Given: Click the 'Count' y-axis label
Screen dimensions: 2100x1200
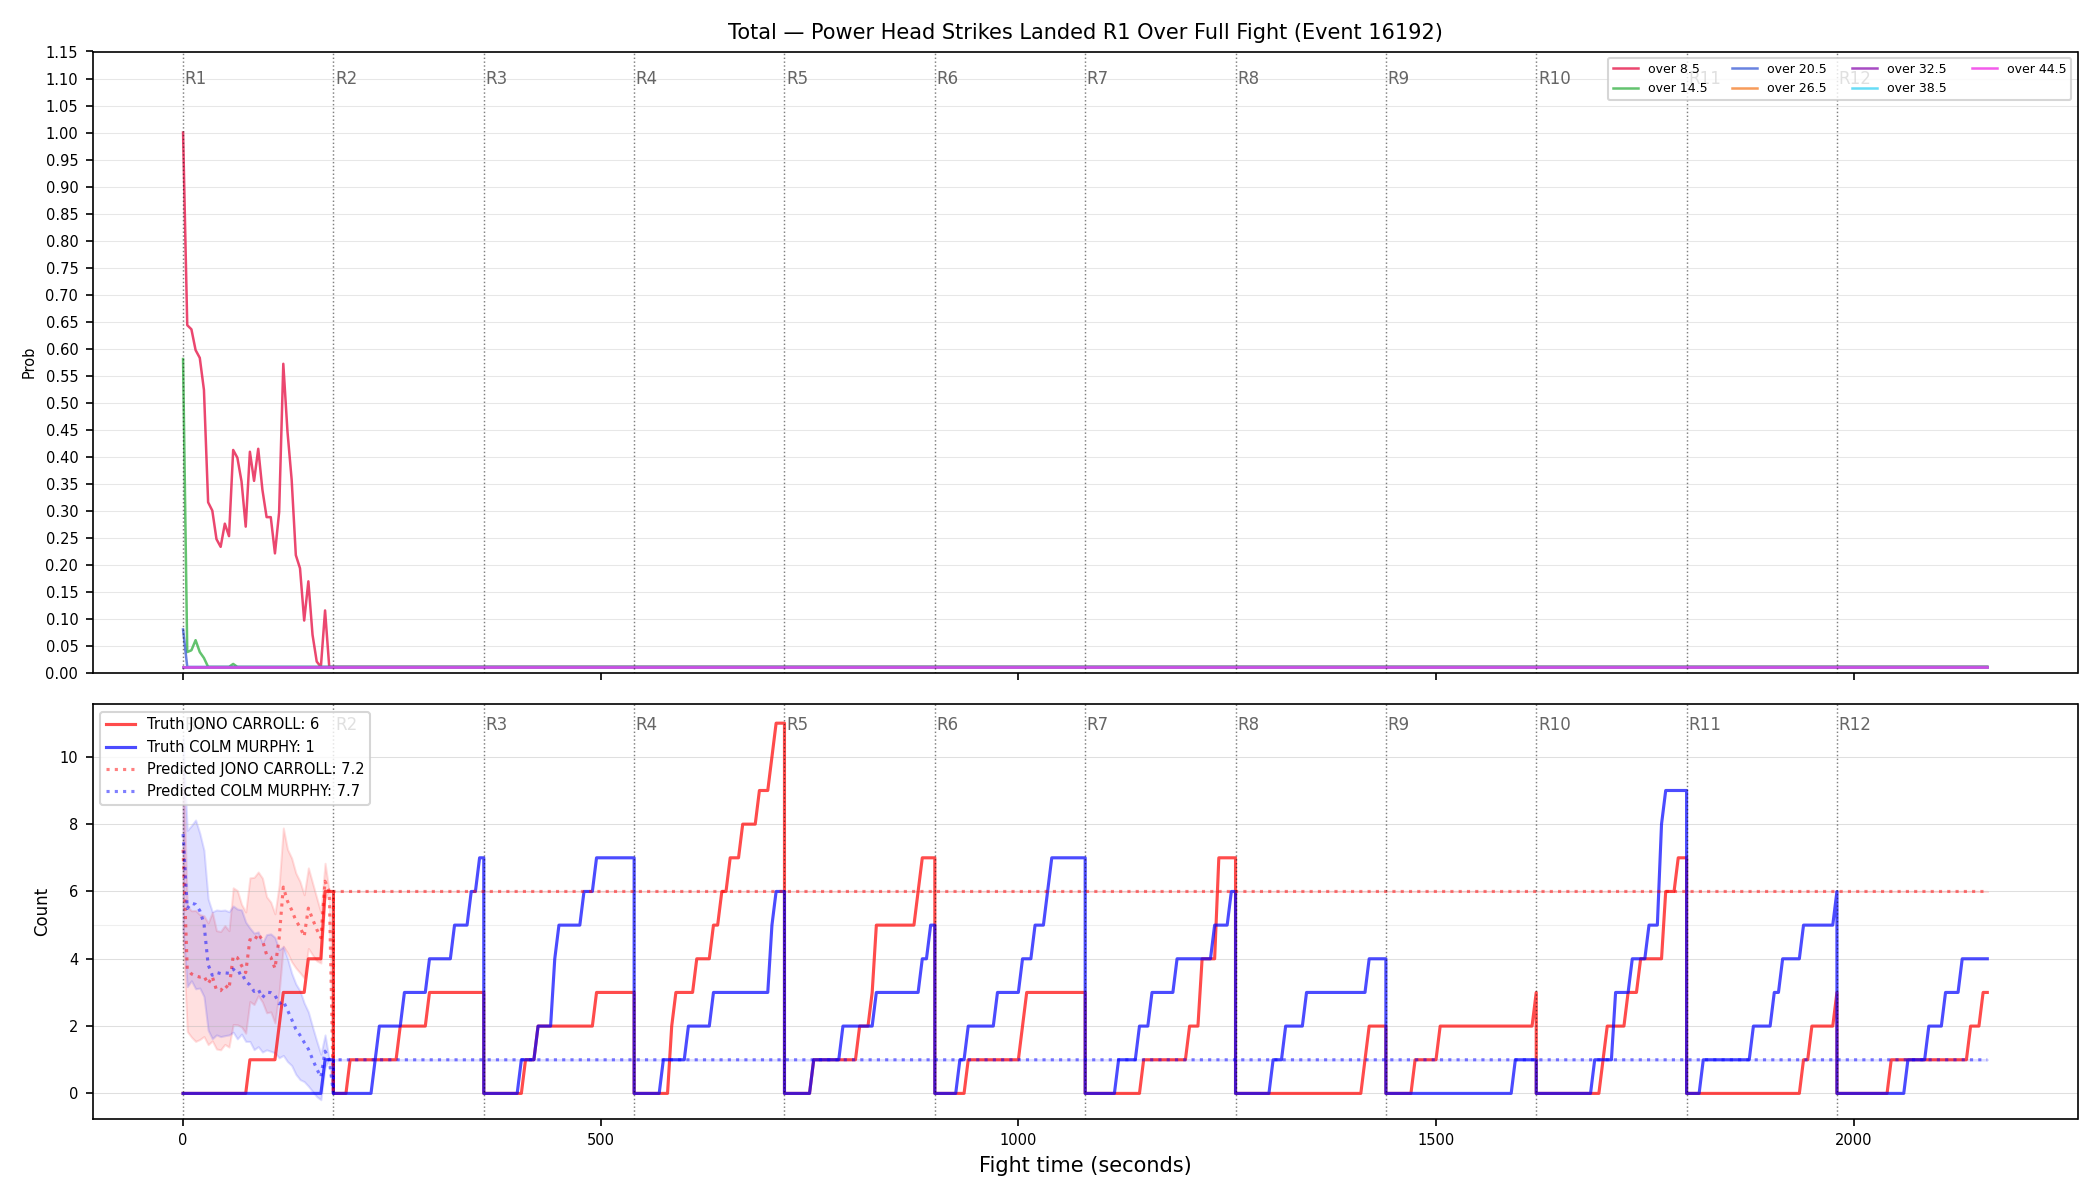Looking at the screenshot, I should (x=41, y=912).
